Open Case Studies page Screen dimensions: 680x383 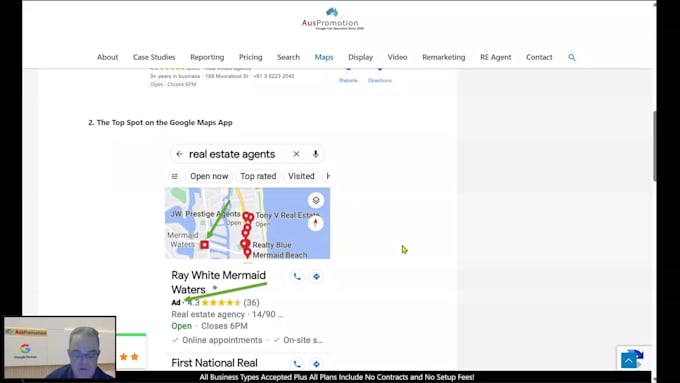(154, 57)
